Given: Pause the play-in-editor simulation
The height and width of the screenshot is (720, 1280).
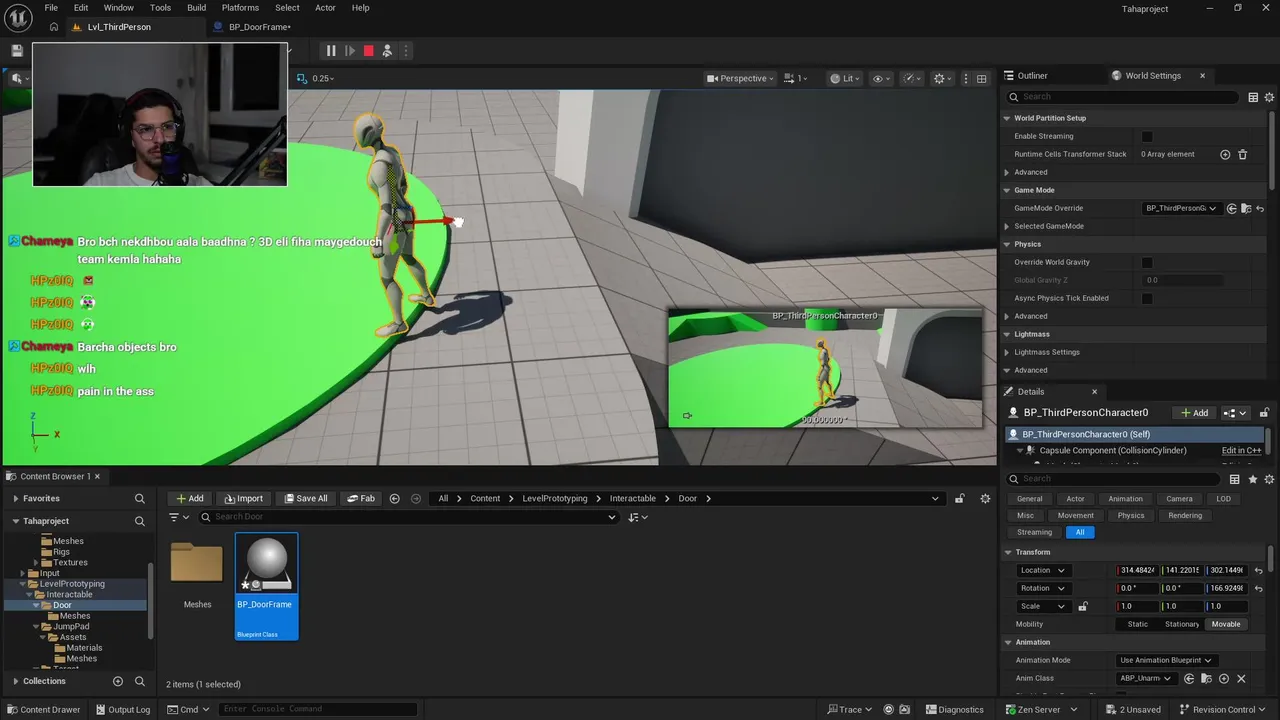Looking at the screenshot, I should pos(331,51).
